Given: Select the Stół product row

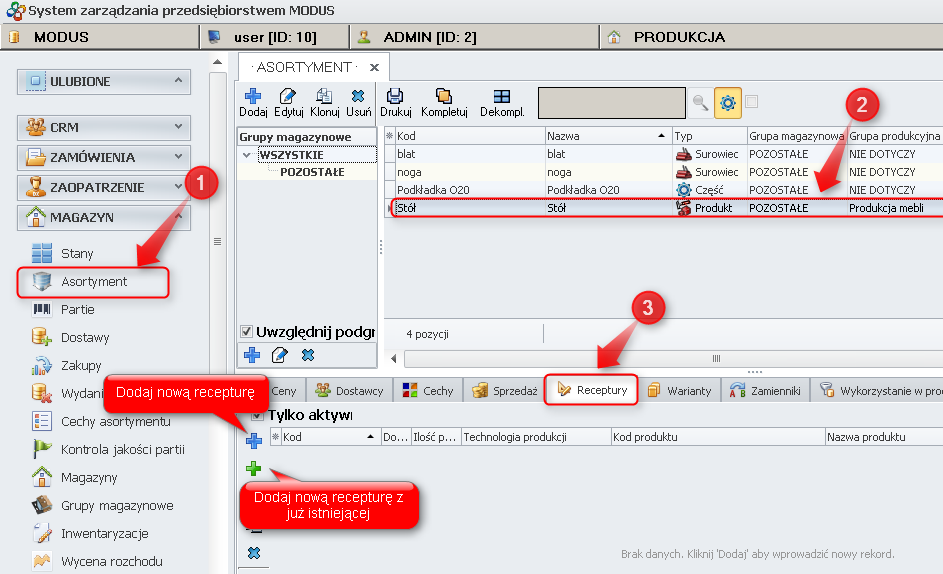Looking at the screenshot, I should click(663, 208).
